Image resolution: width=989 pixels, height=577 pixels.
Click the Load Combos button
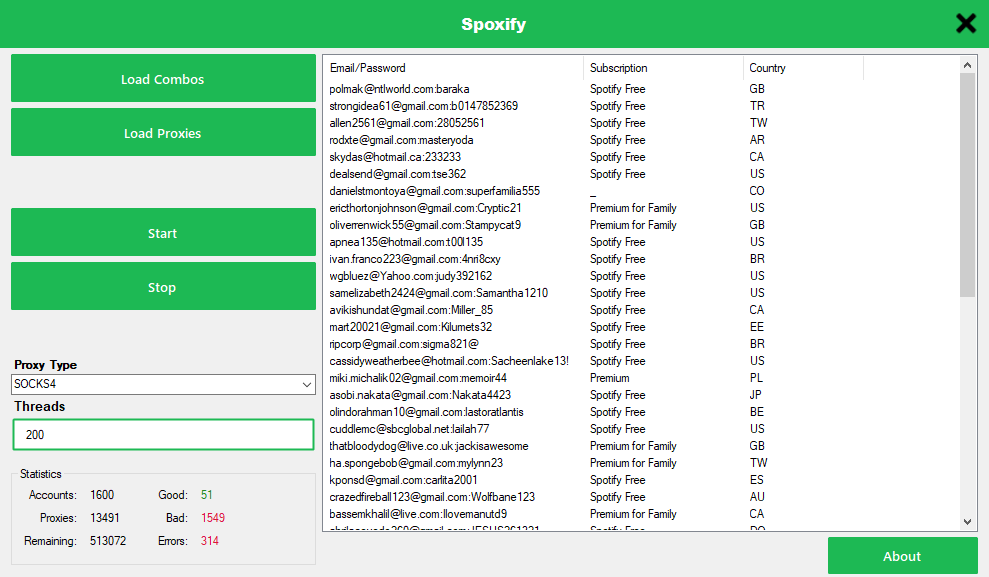(x=163, y=79)
